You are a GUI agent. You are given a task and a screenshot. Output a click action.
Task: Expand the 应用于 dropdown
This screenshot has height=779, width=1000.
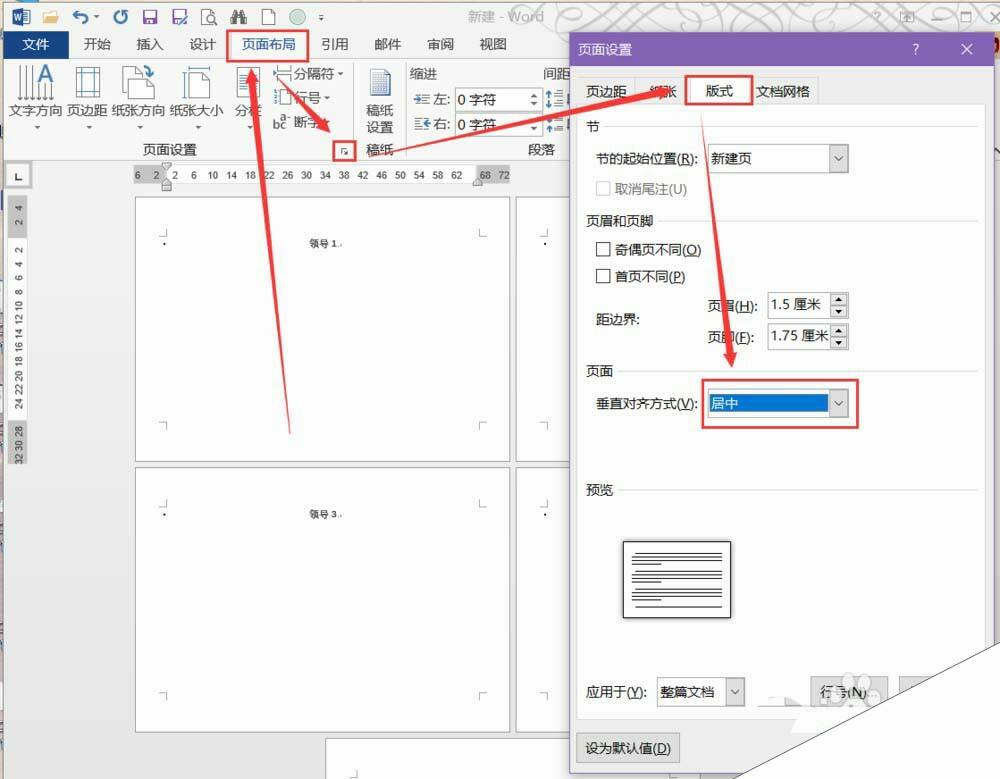click(x=735, y=692)
